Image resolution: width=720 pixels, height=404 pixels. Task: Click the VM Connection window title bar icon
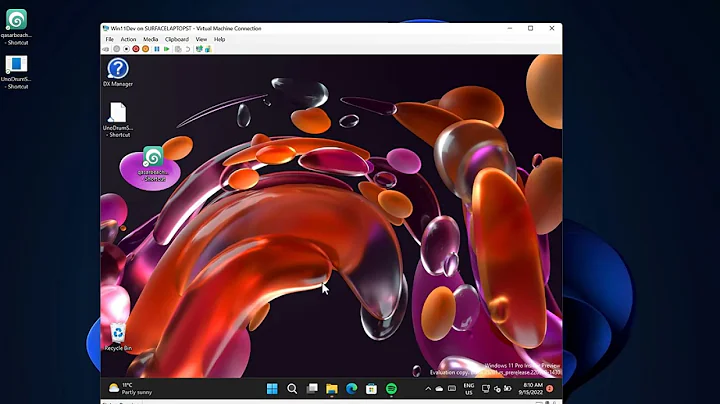pos(106,28)
